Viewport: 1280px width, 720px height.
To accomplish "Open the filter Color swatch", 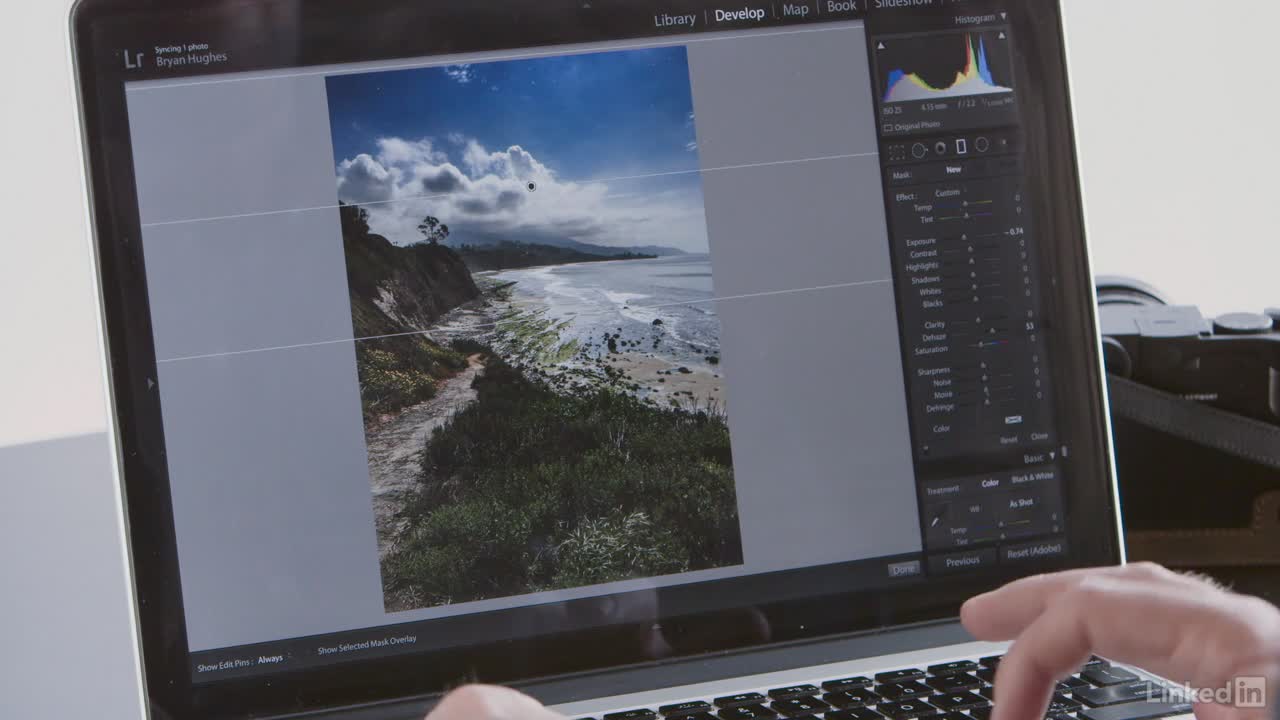I will [1013, 419].
